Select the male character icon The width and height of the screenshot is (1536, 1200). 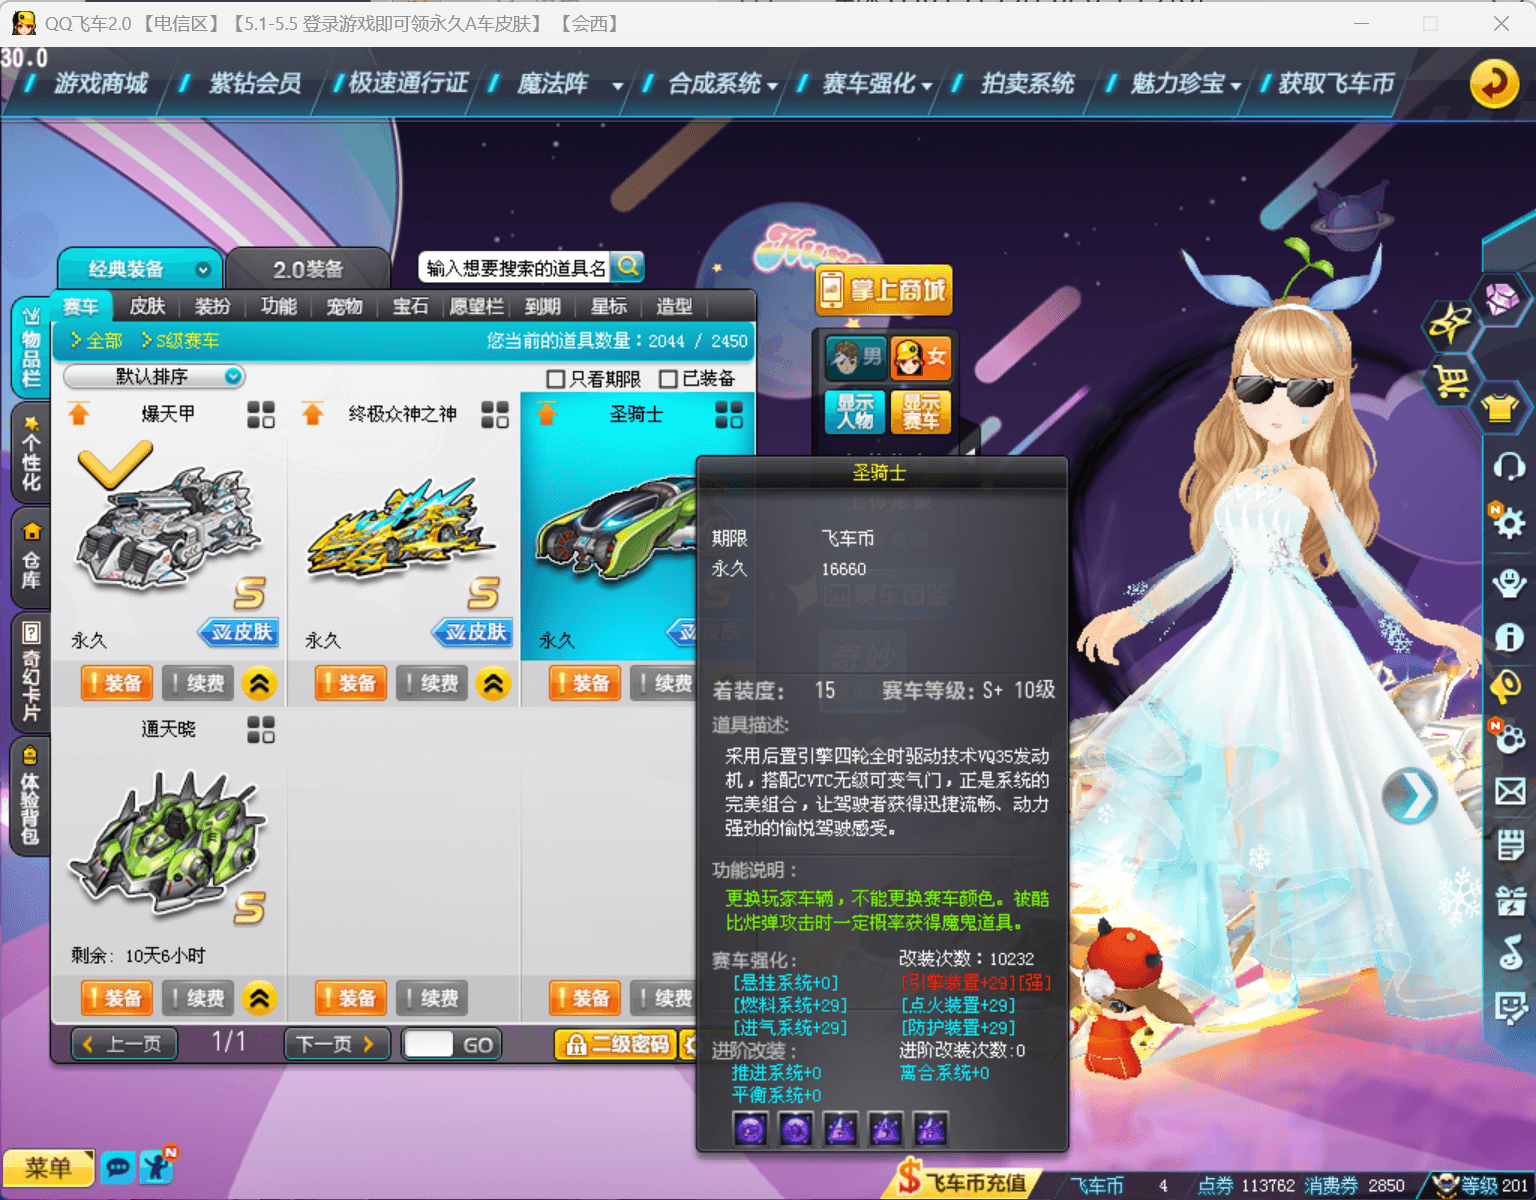855,357
